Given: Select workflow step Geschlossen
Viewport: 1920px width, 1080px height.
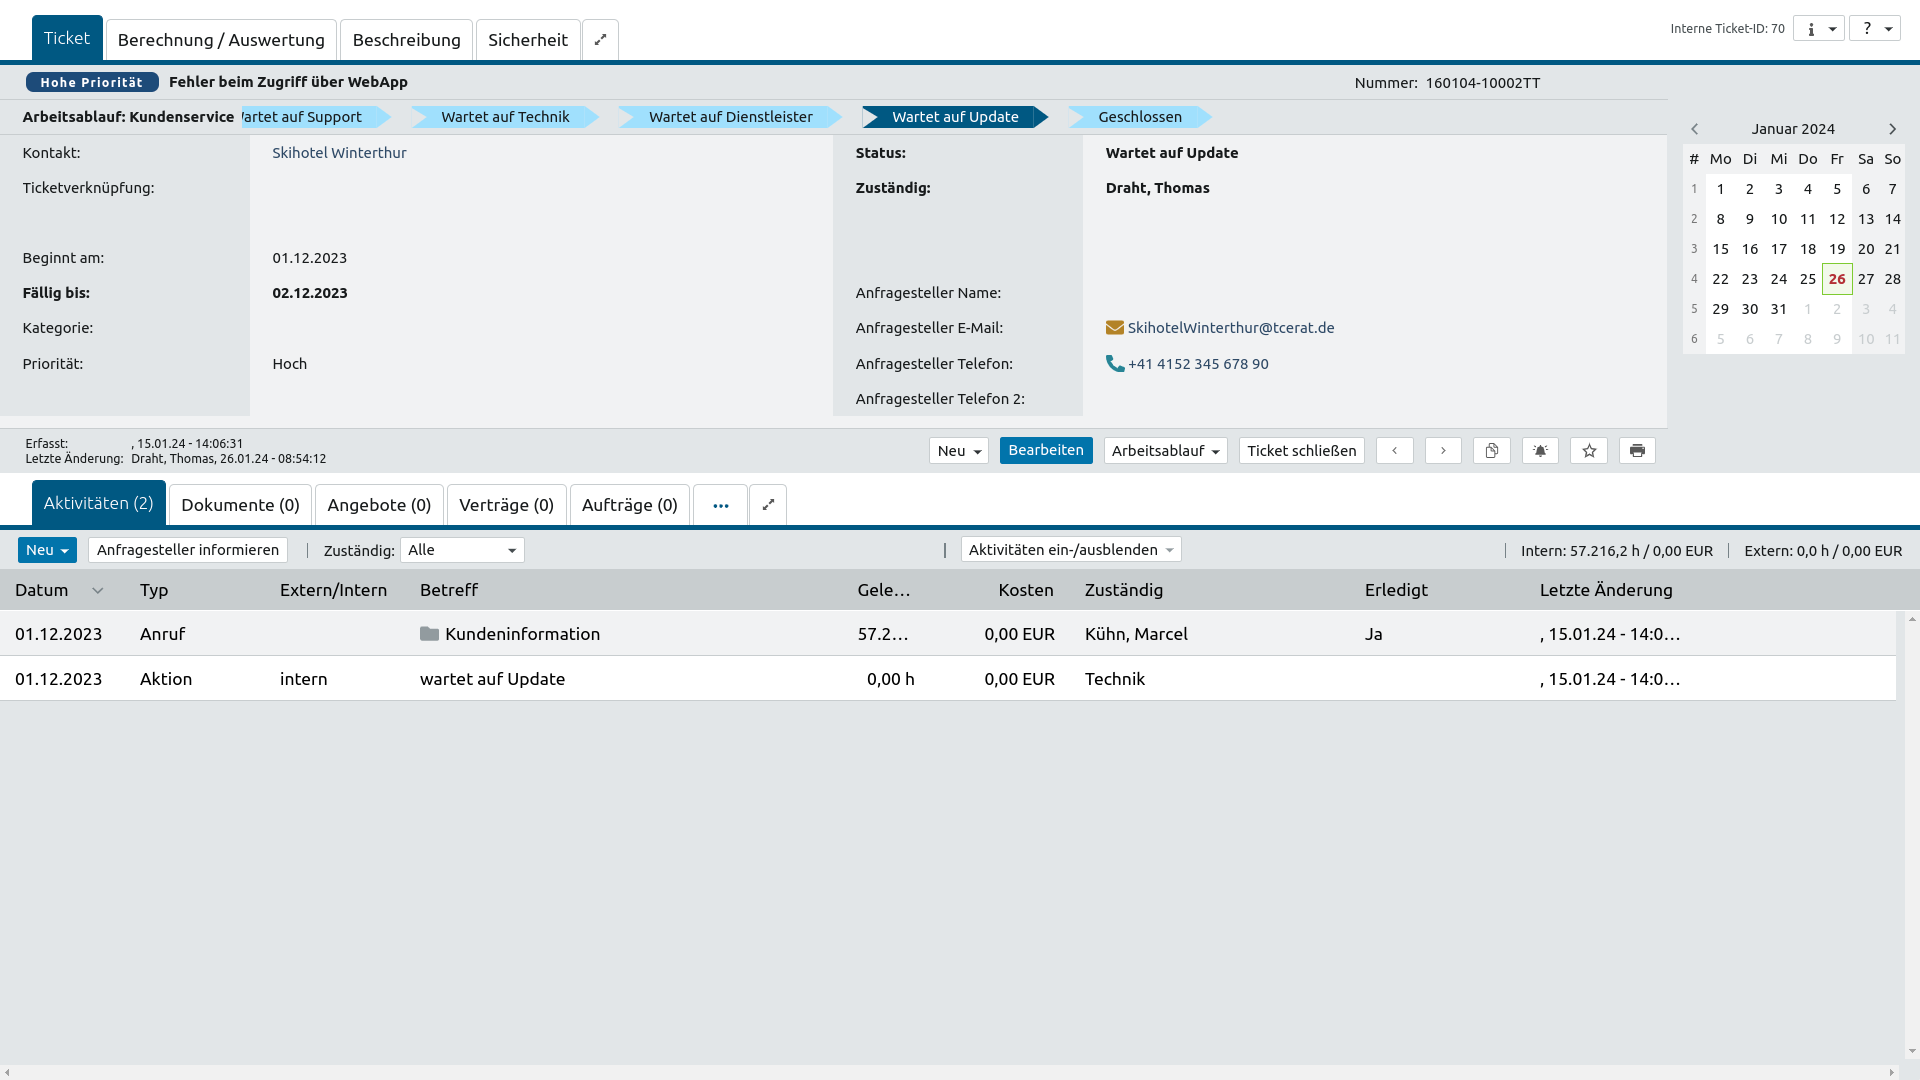Looking at the screenshot, I should tap(1139, 117).
